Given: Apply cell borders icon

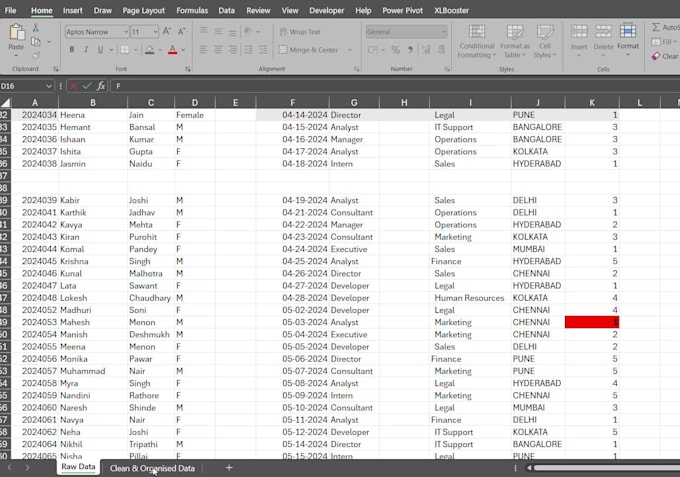Looking at the screenshot, I should tap(124, 49).
